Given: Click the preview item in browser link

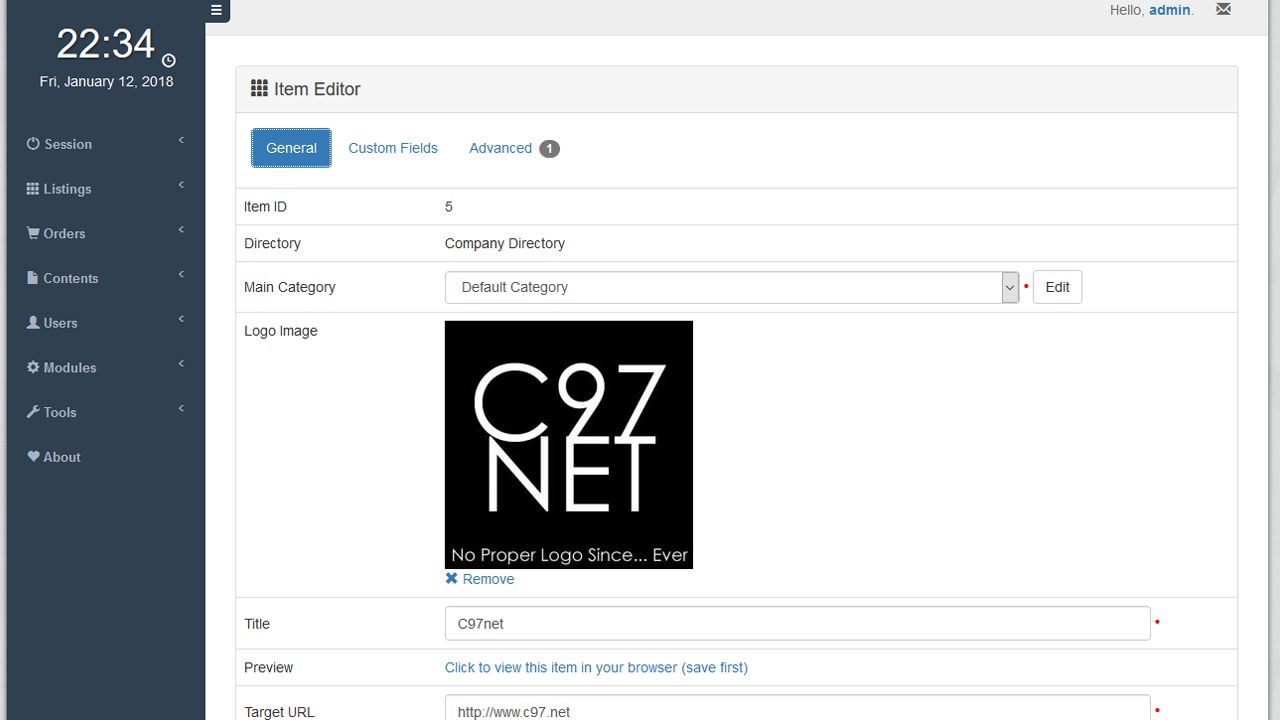Looking at the screenshot, I should [x=596, y=667].
